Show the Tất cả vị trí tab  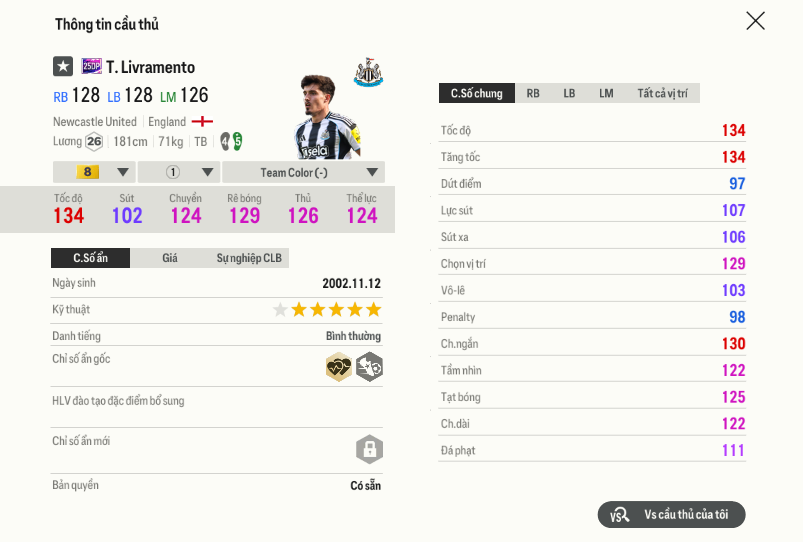coord(662,93)
